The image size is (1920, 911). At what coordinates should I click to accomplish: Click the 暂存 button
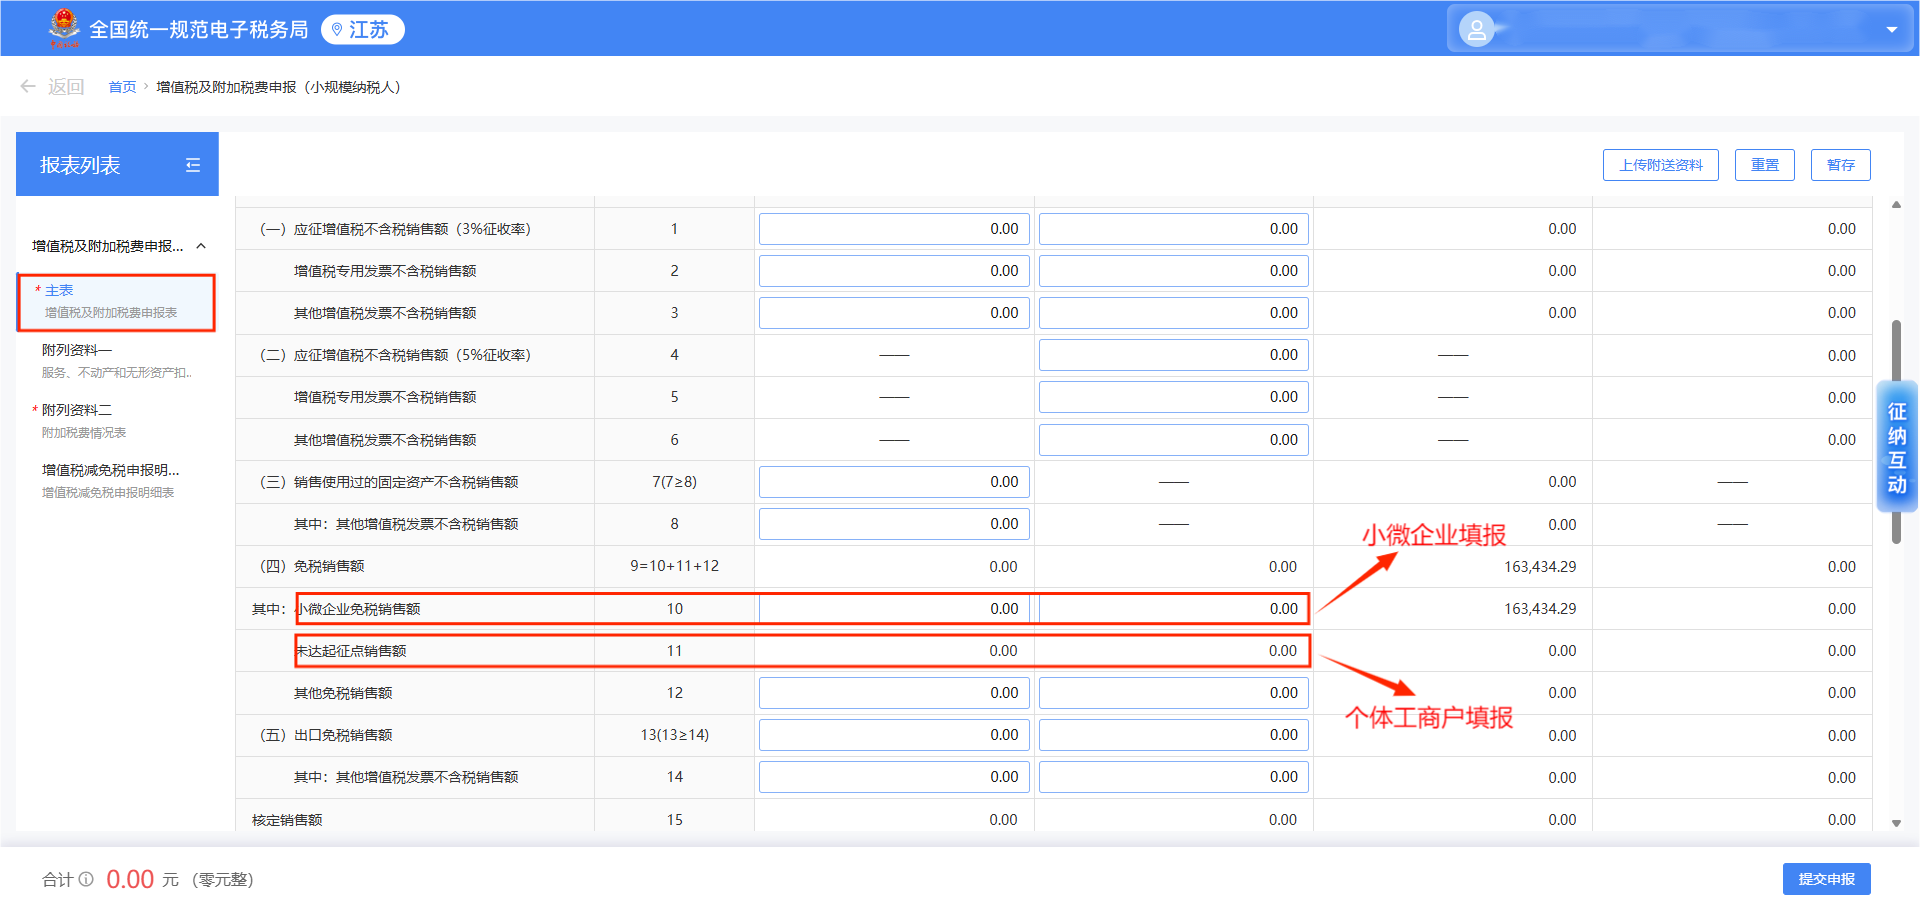click(x=1840, y=165)
